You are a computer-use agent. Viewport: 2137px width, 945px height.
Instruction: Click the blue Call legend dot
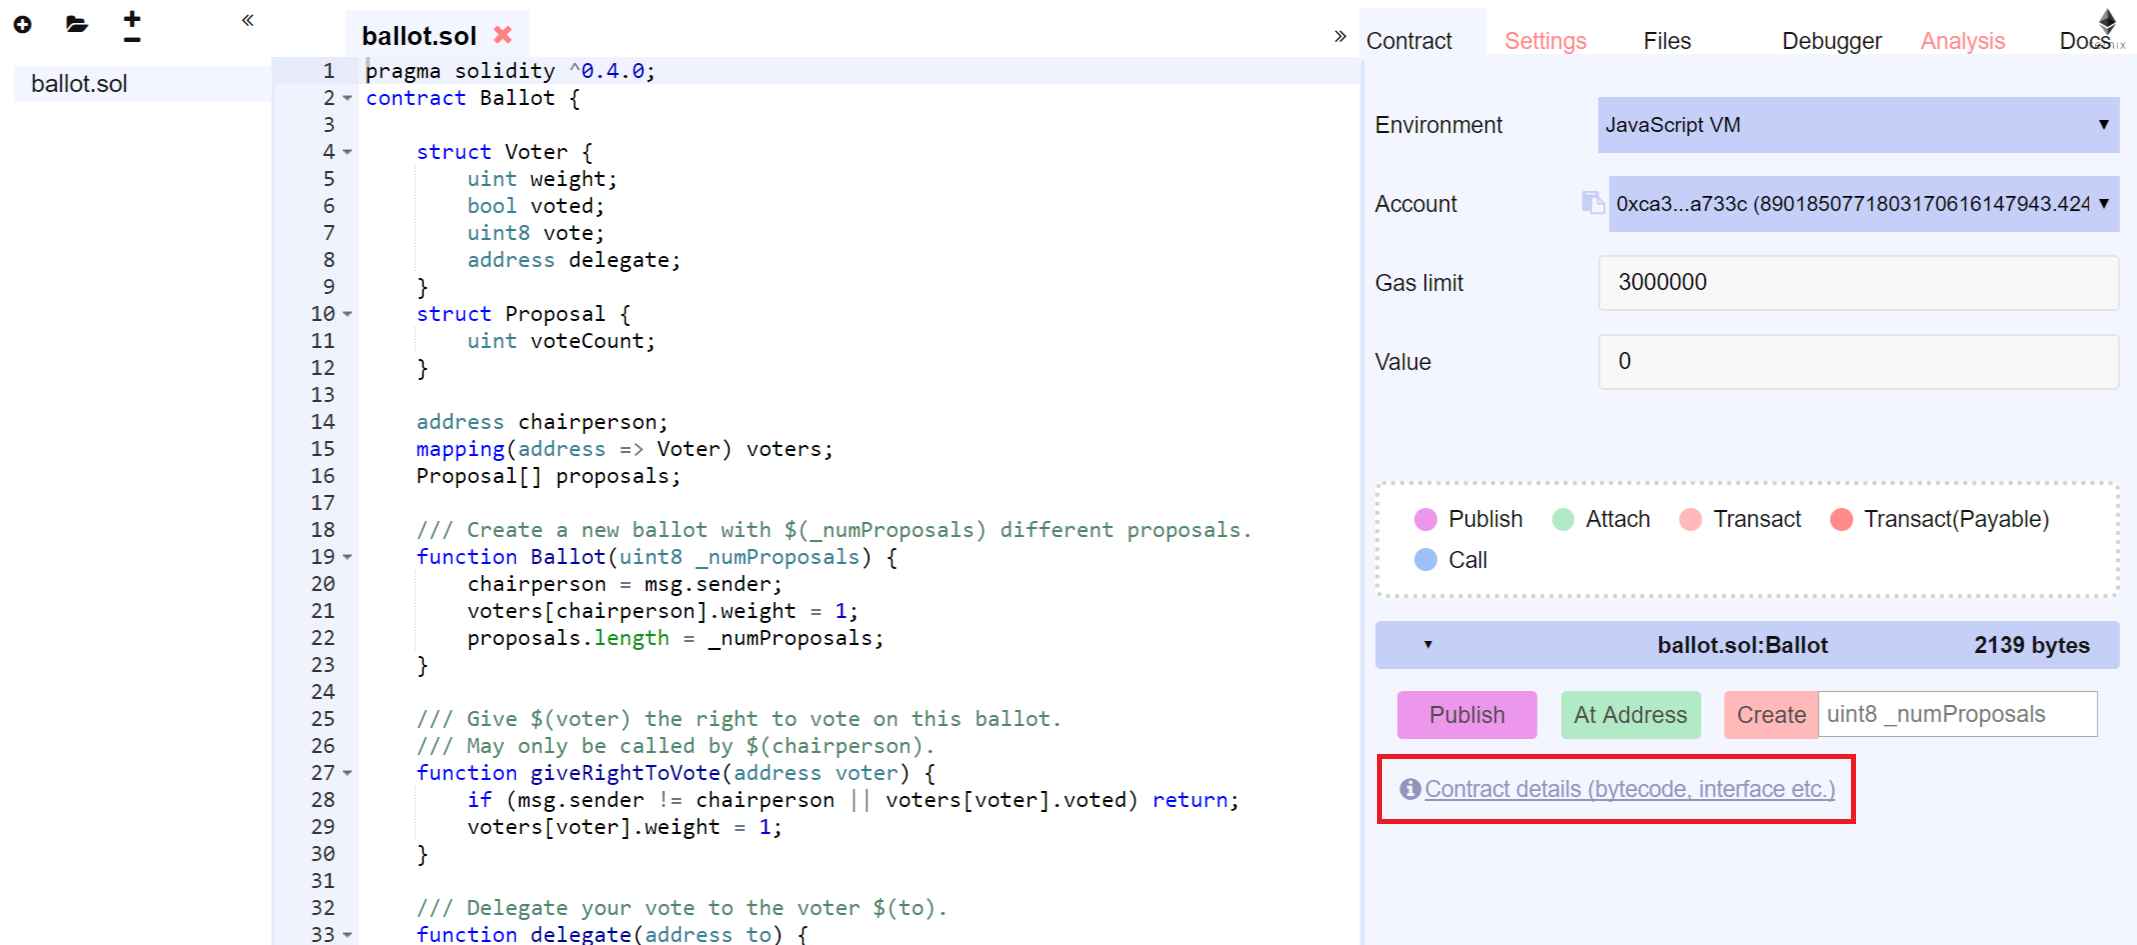click(x=1426, y=560)
